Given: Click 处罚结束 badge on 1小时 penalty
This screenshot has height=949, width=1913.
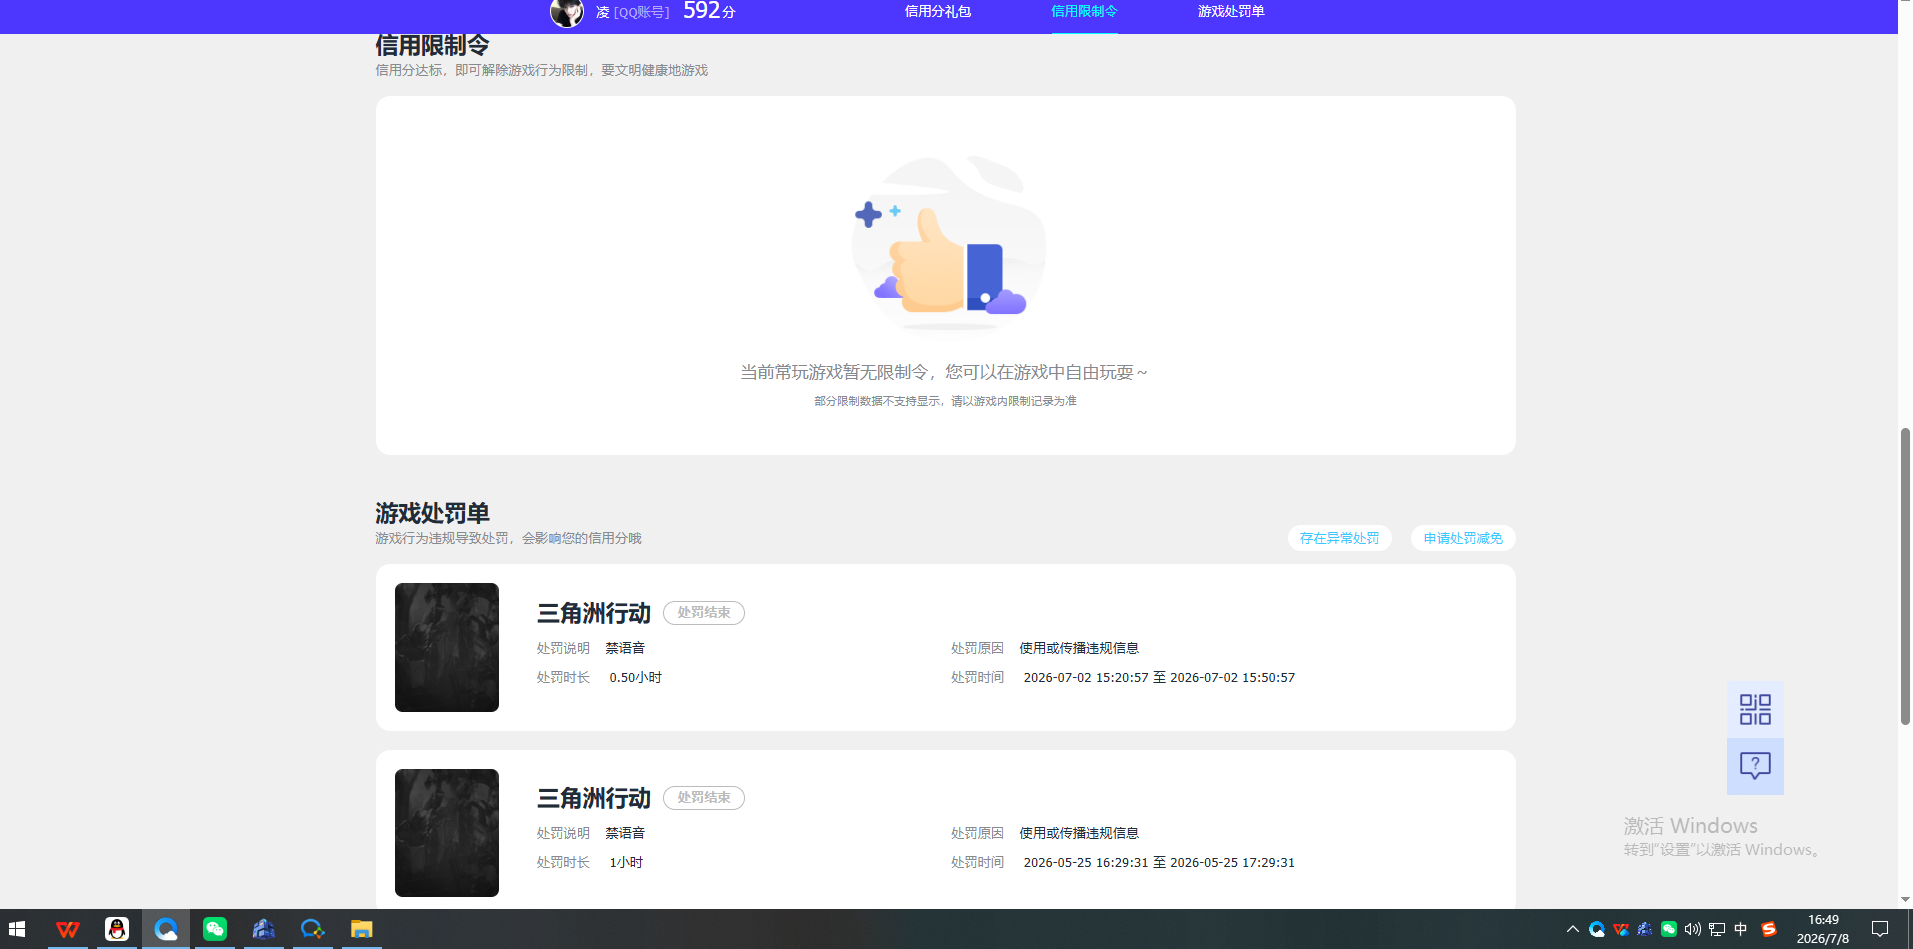Looking at the screenshot, I should pyautogui.click(x=704, y=797).
